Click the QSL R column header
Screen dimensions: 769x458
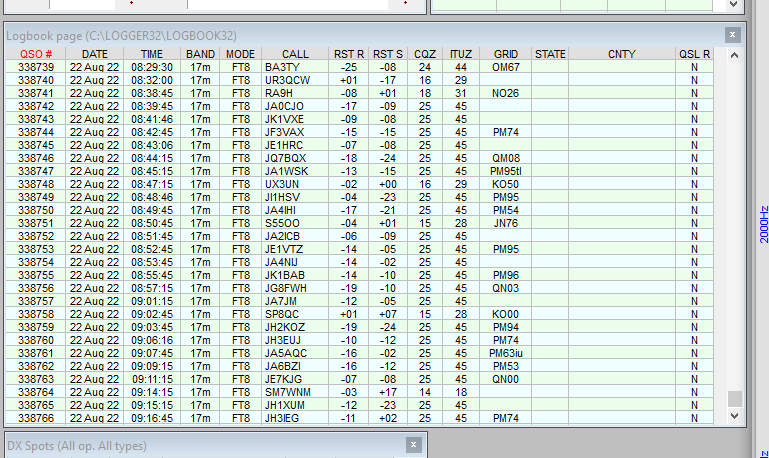coord(694,54)
